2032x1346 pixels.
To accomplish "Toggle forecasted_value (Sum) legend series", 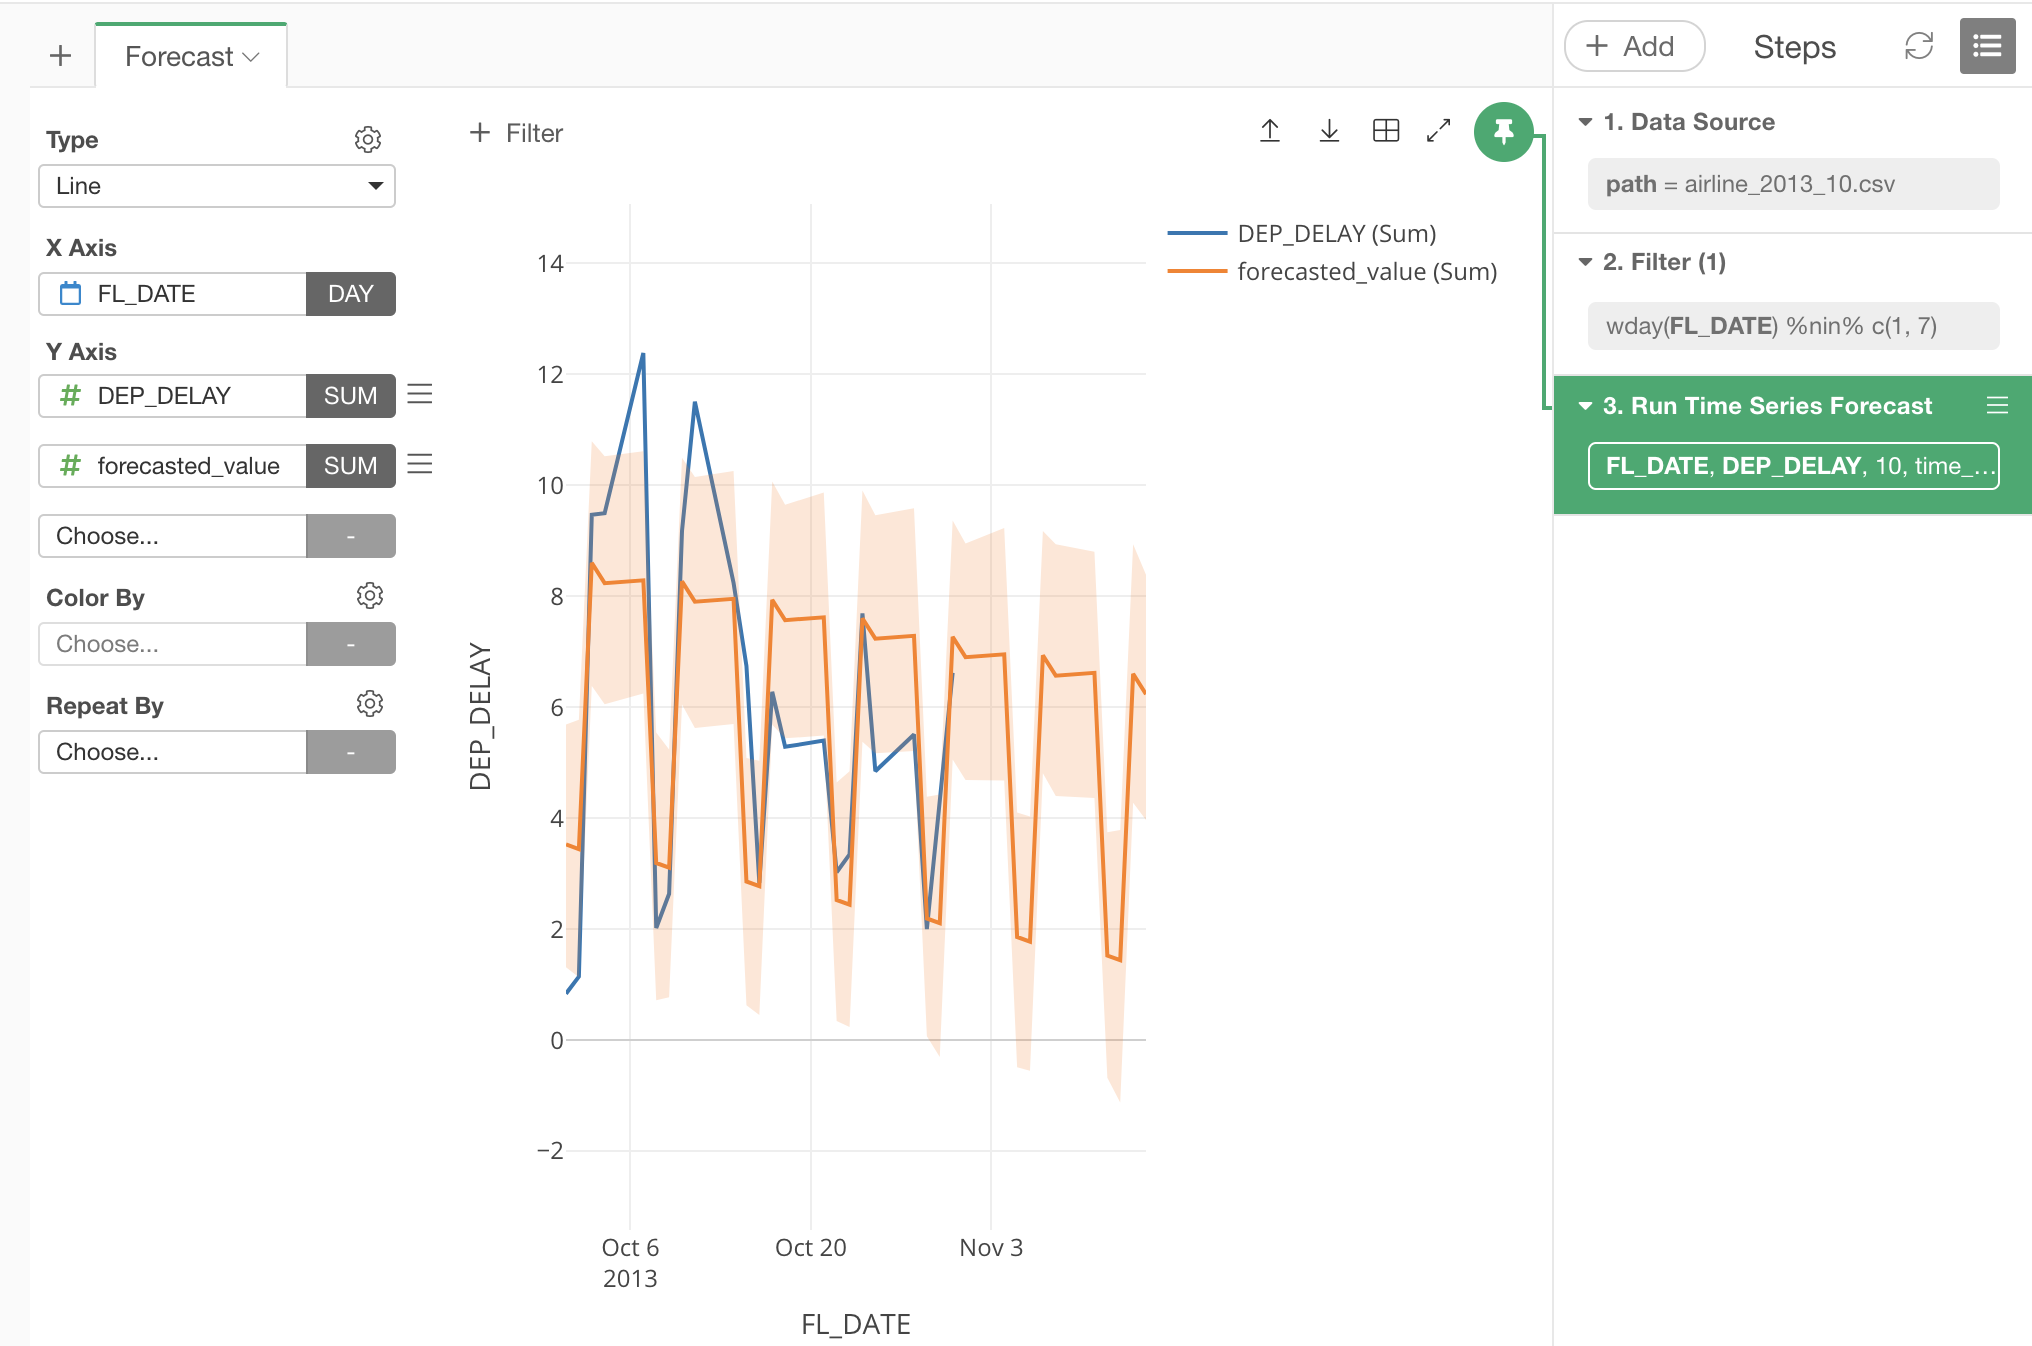I will coord(1366,272).
